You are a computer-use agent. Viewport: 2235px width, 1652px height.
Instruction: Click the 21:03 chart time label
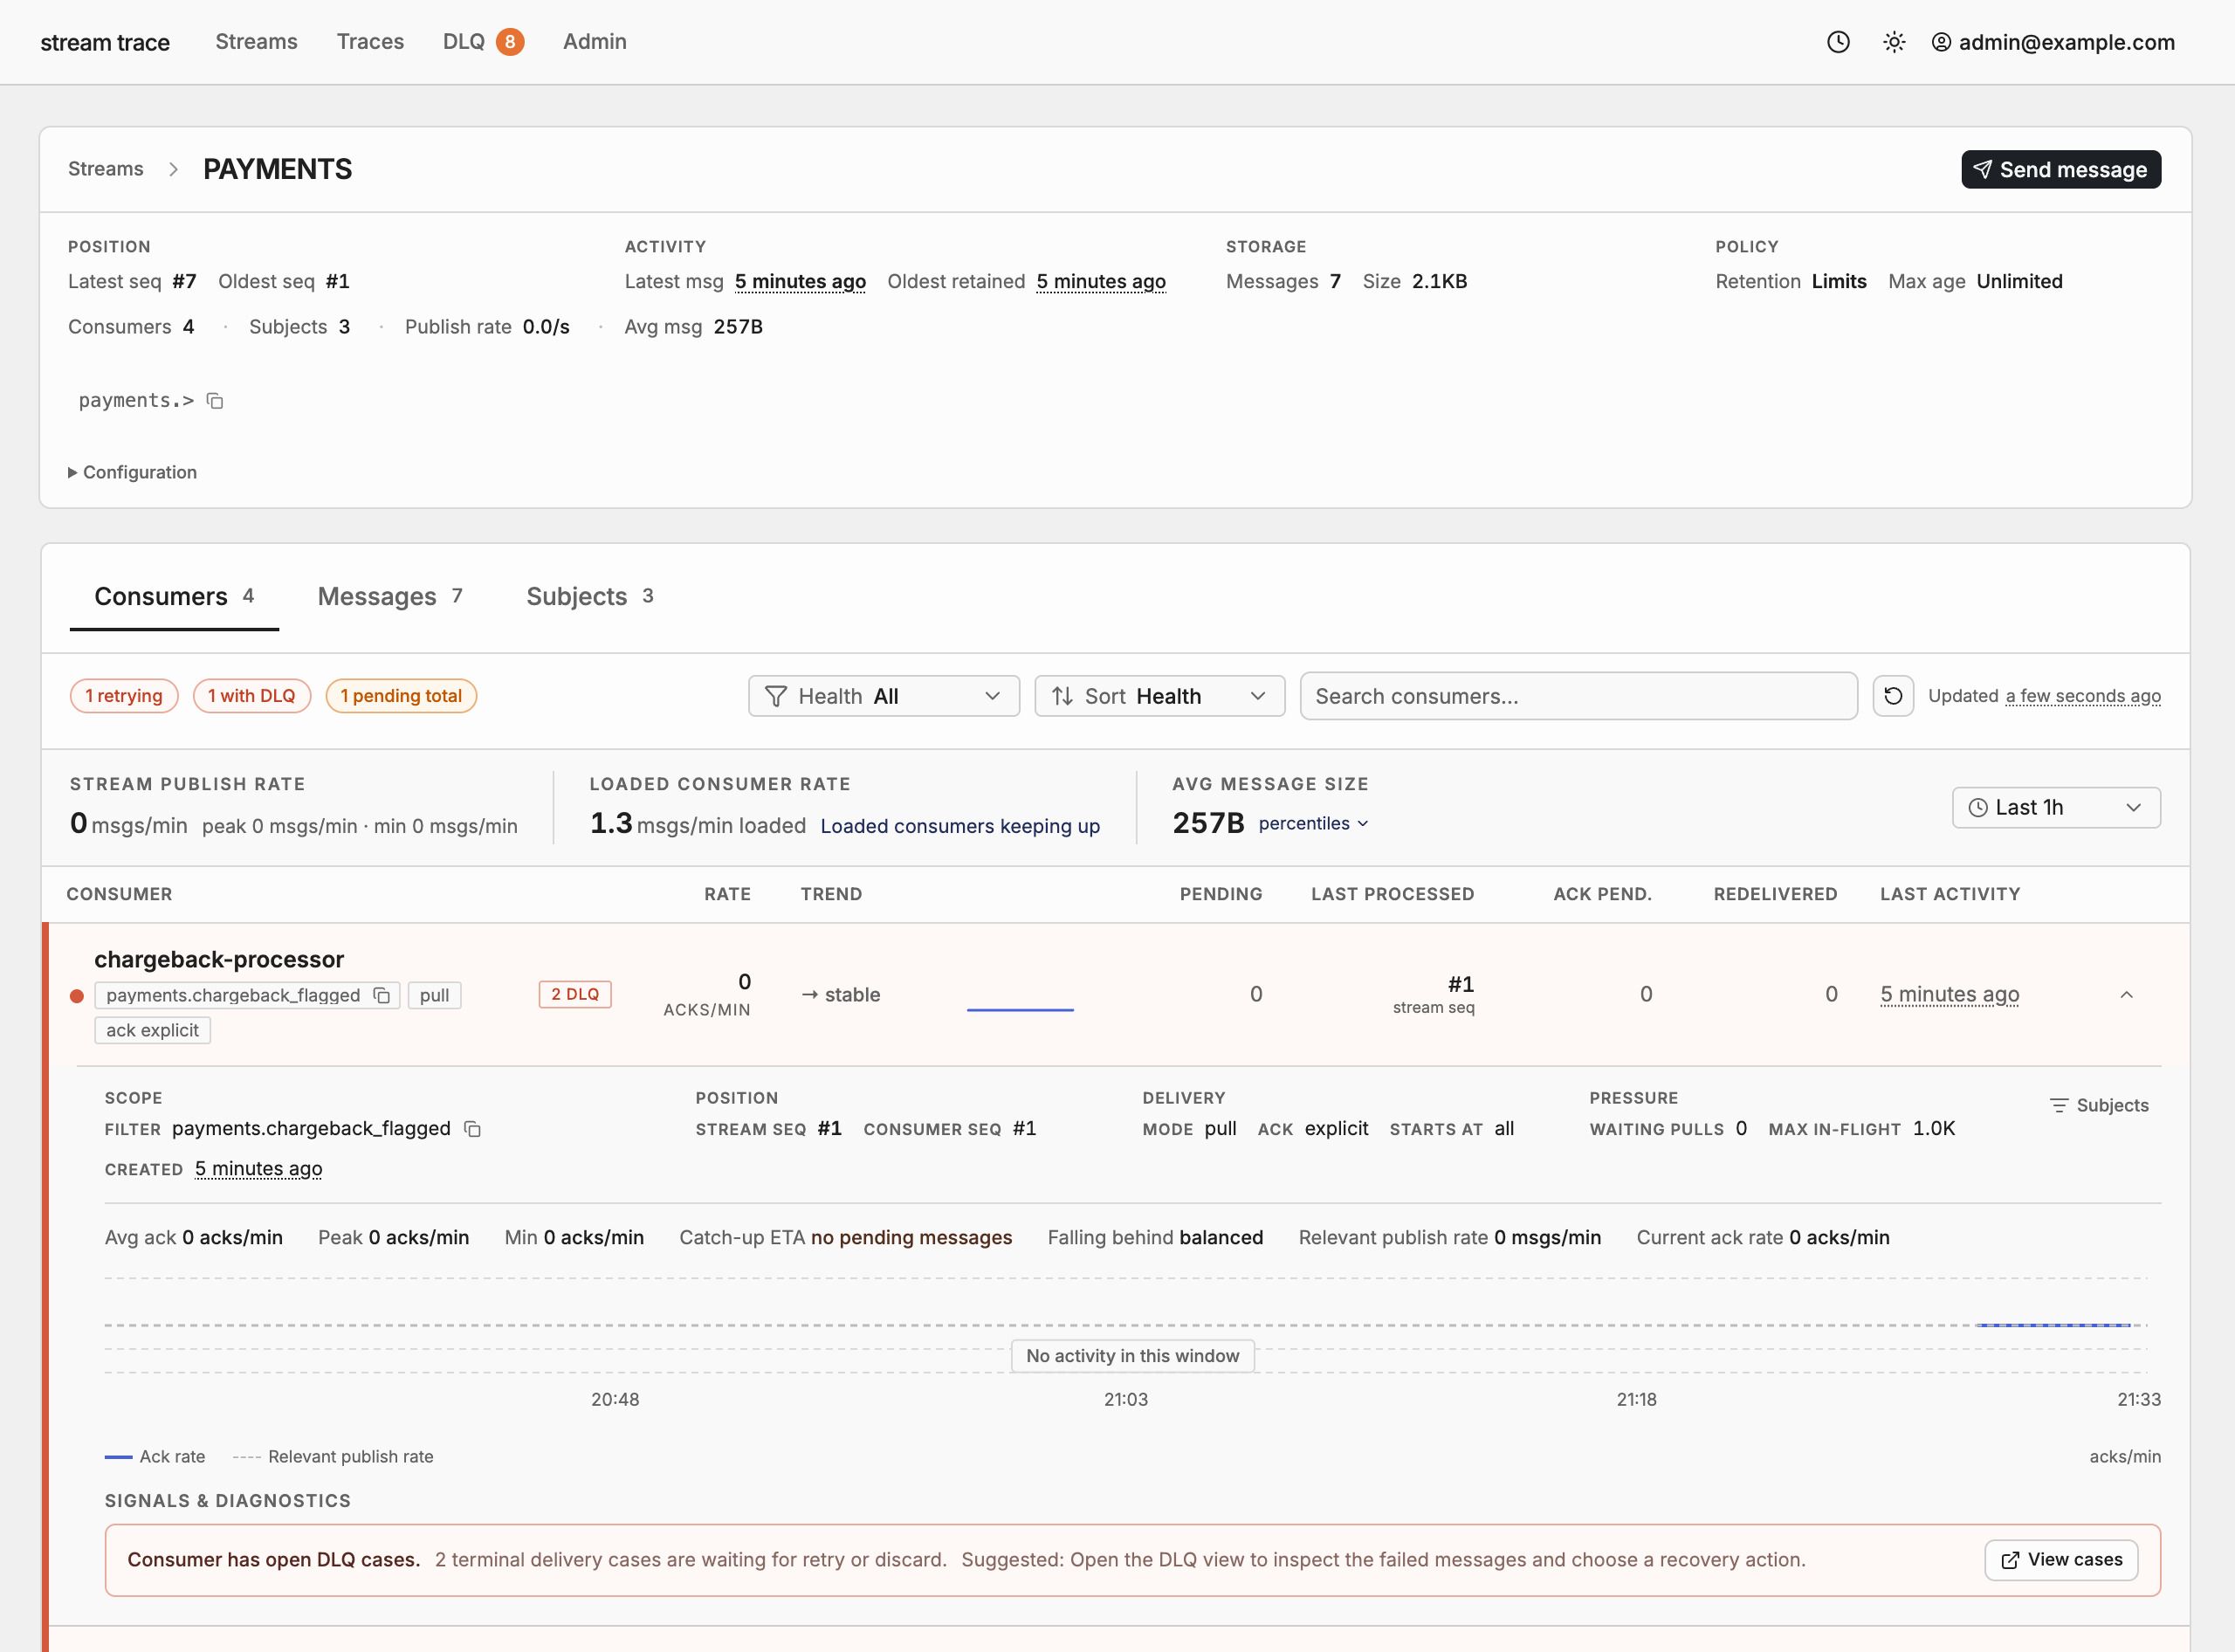[x=1126, y=1400]
